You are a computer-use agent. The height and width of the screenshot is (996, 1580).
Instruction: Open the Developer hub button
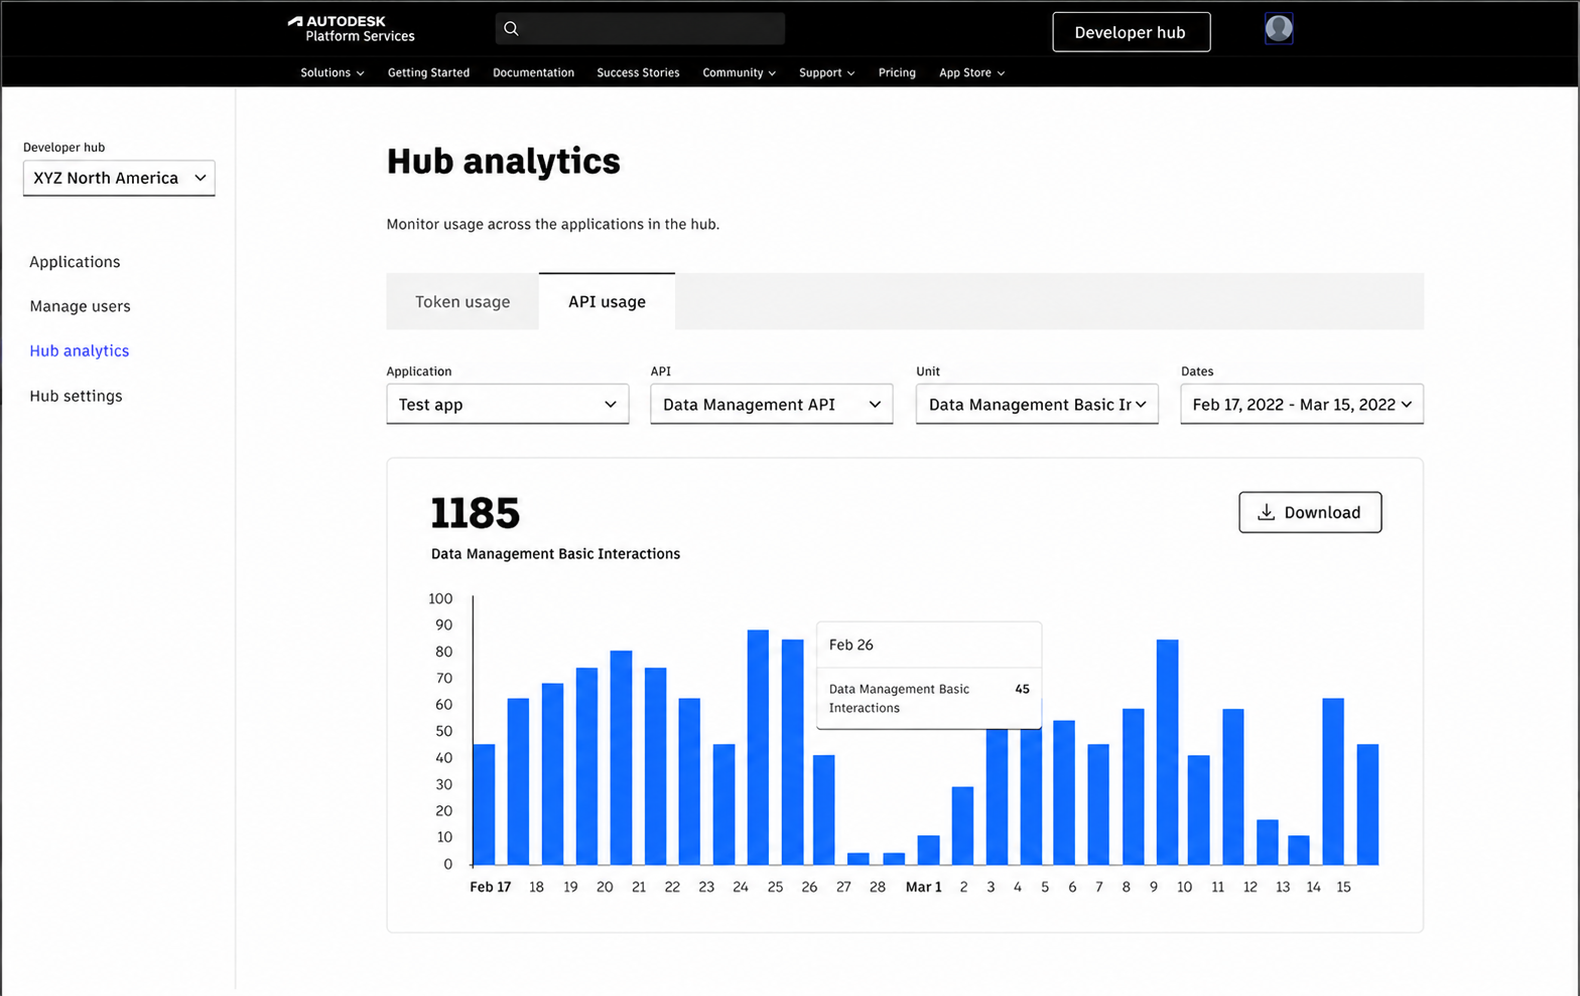(1131, 32)
